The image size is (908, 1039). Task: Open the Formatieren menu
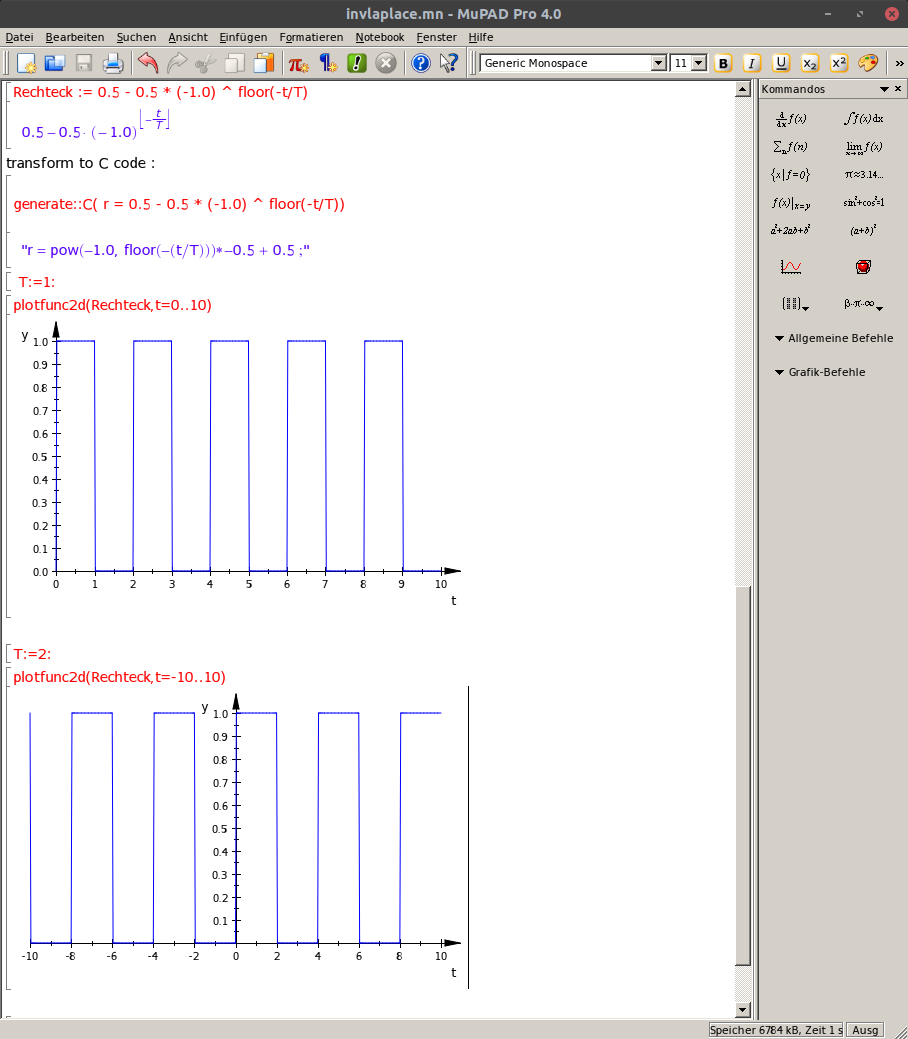311,37
